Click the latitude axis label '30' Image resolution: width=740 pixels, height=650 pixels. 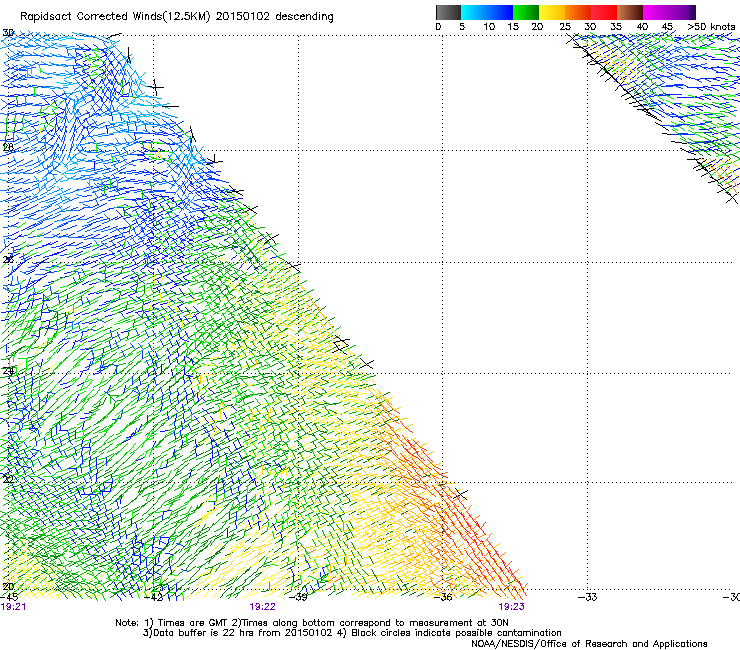[x=8, y=33]
